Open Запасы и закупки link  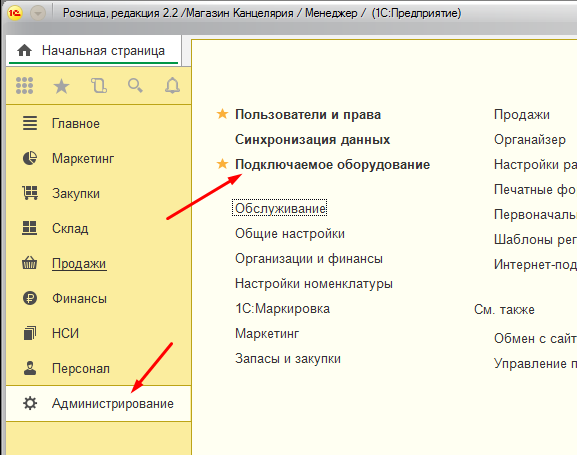pos(288,359)
